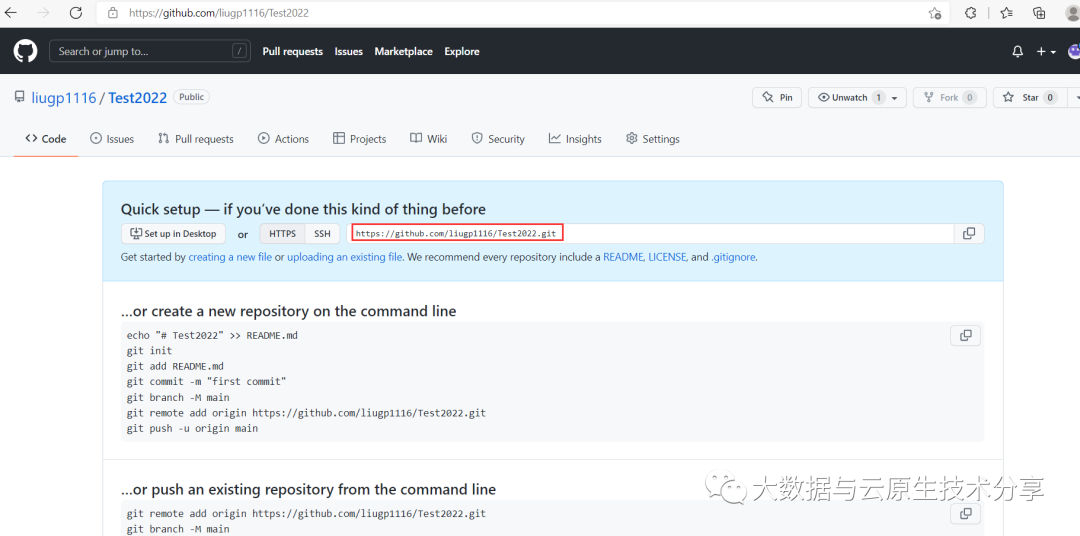
Task: Switch to the Security tab
Action: [498, 138]
